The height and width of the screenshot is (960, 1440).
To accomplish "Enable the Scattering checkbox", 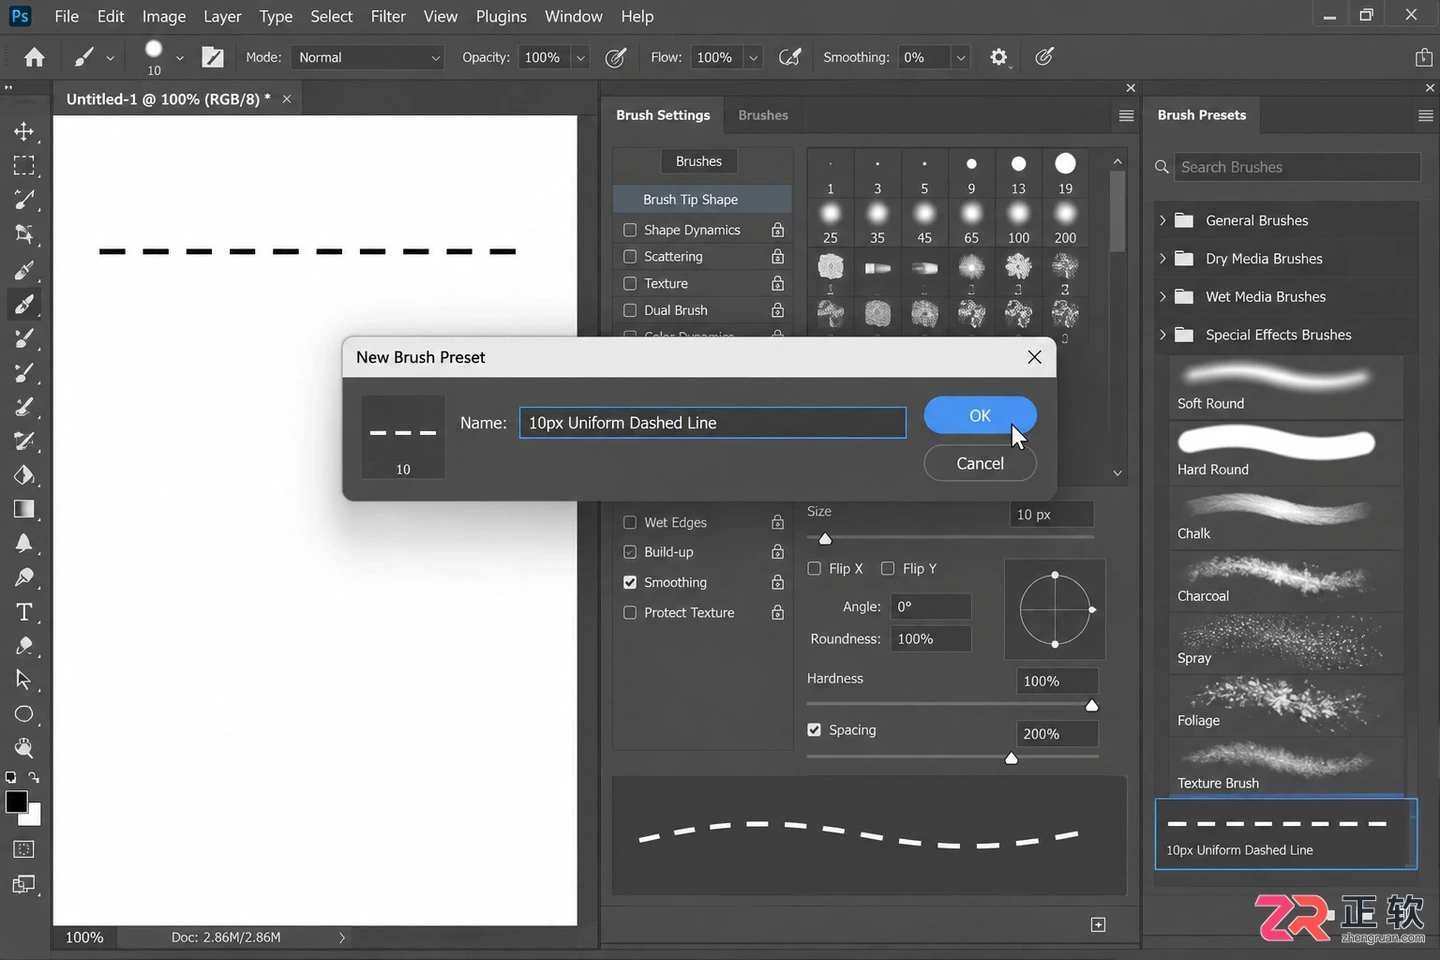I will click(630, 257).
